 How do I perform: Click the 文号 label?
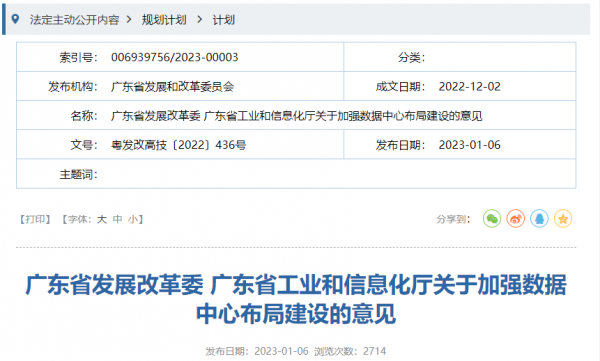click(x=84, y=145)
